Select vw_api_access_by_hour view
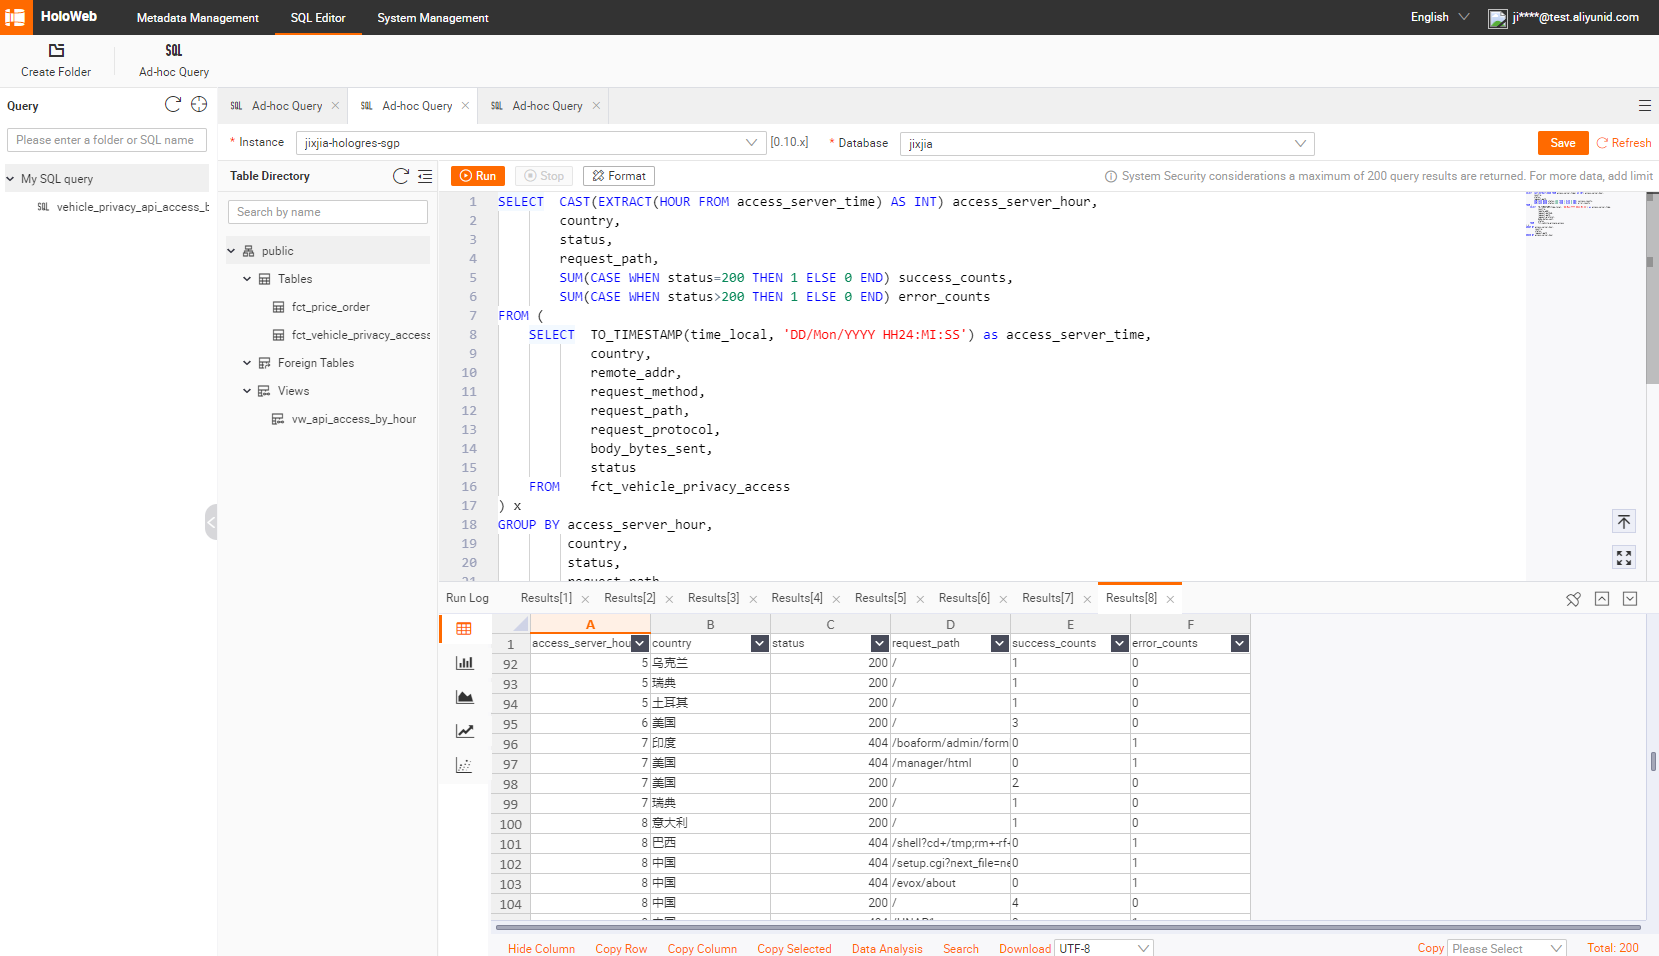This screenshot has width=1659, height=956. (354, 419)
